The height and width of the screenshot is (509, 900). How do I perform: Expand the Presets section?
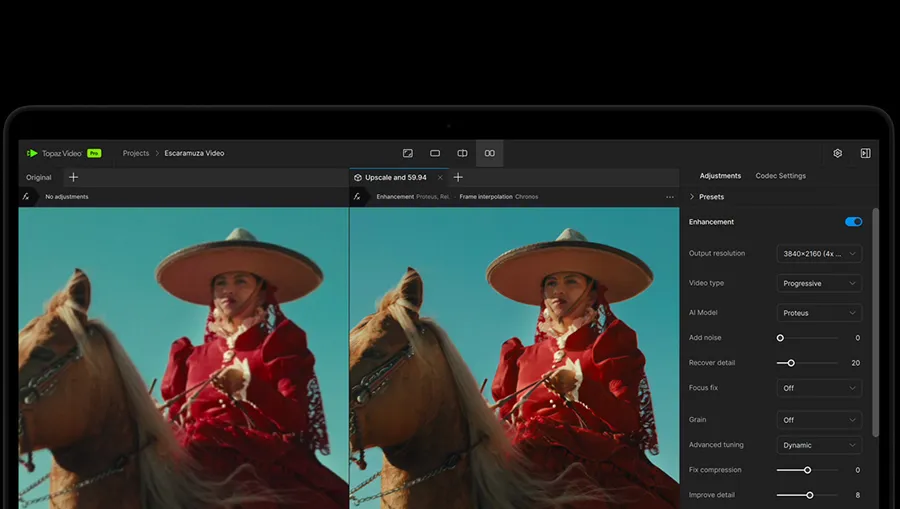pyautogui.click(x=707, y=197)
